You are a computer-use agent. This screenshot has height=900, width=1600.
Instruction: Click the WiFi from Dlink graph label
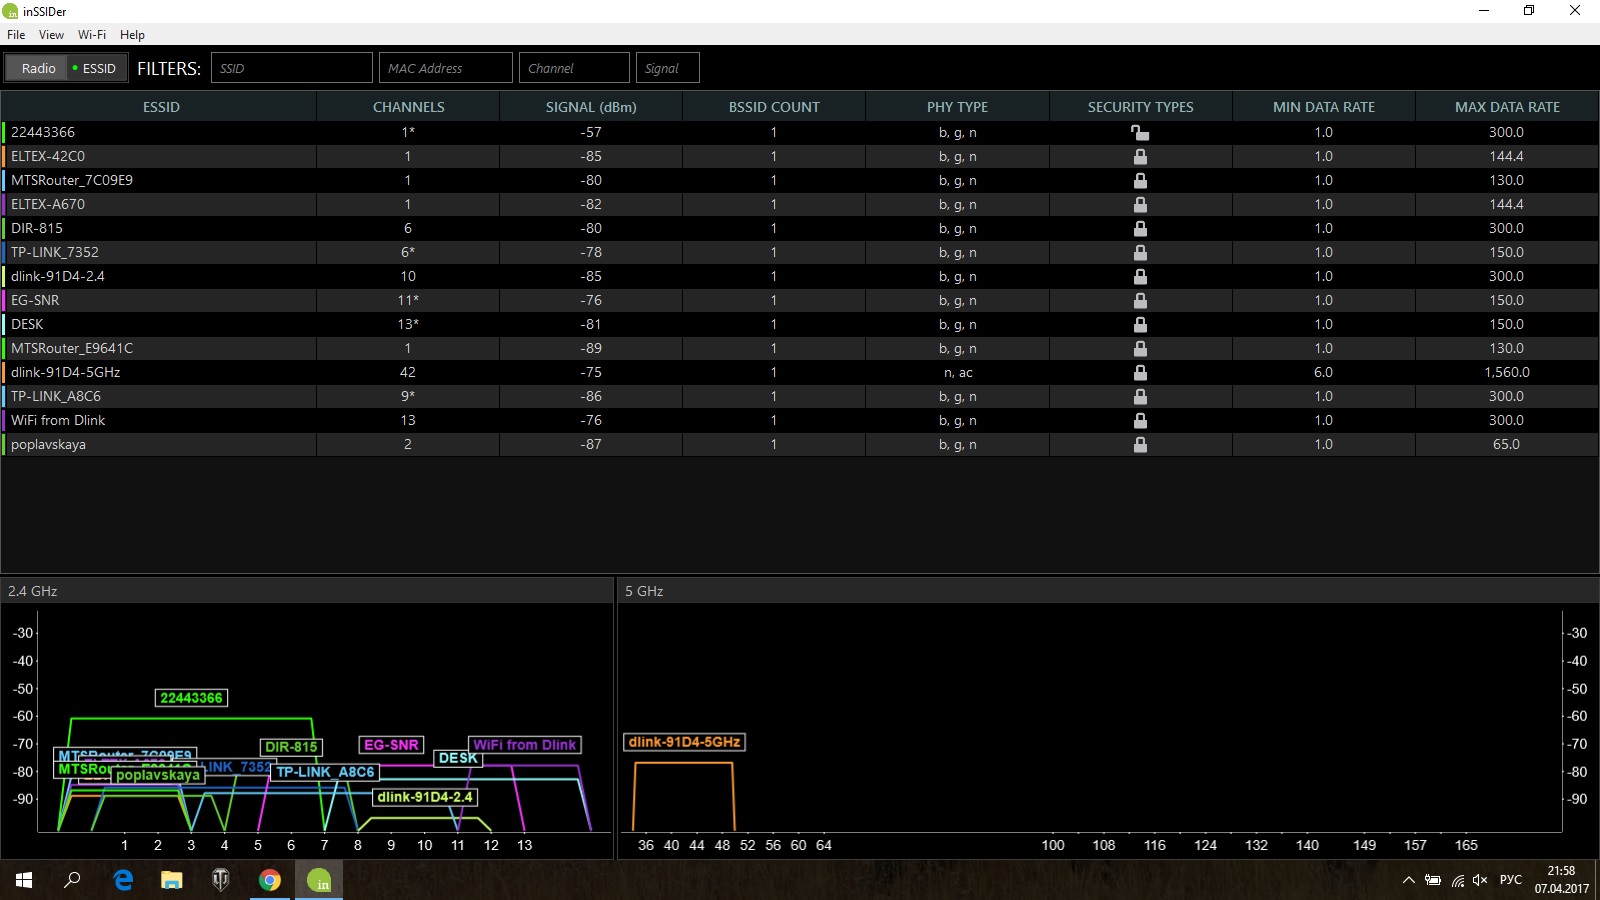524,745
